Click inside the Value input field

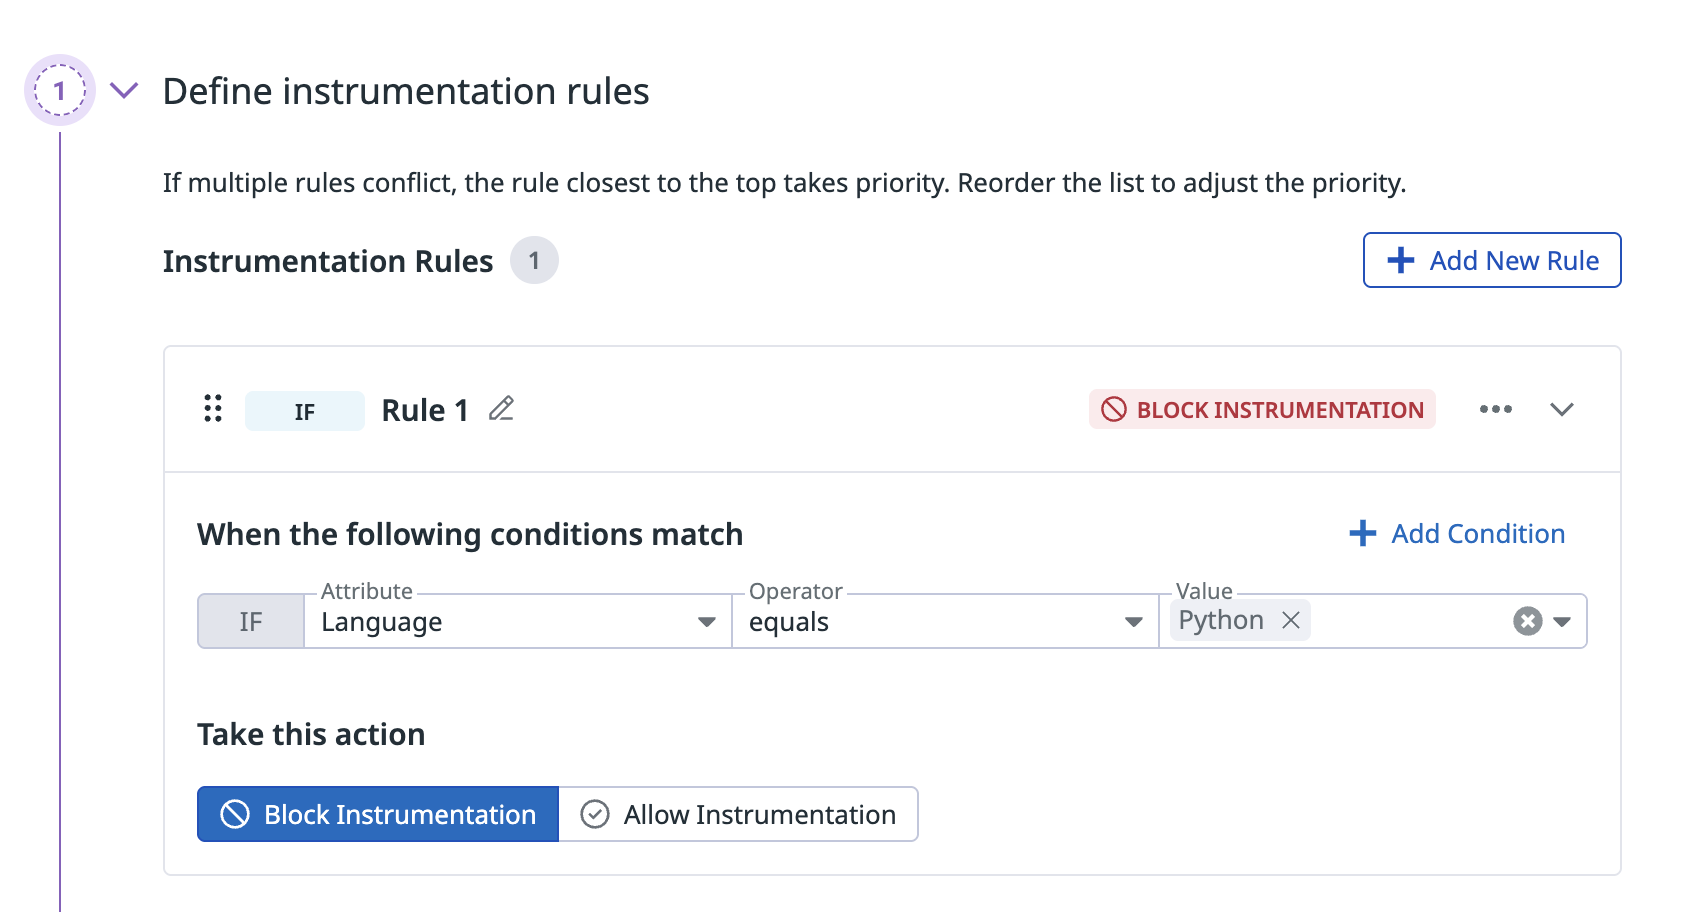[1410, 621]
